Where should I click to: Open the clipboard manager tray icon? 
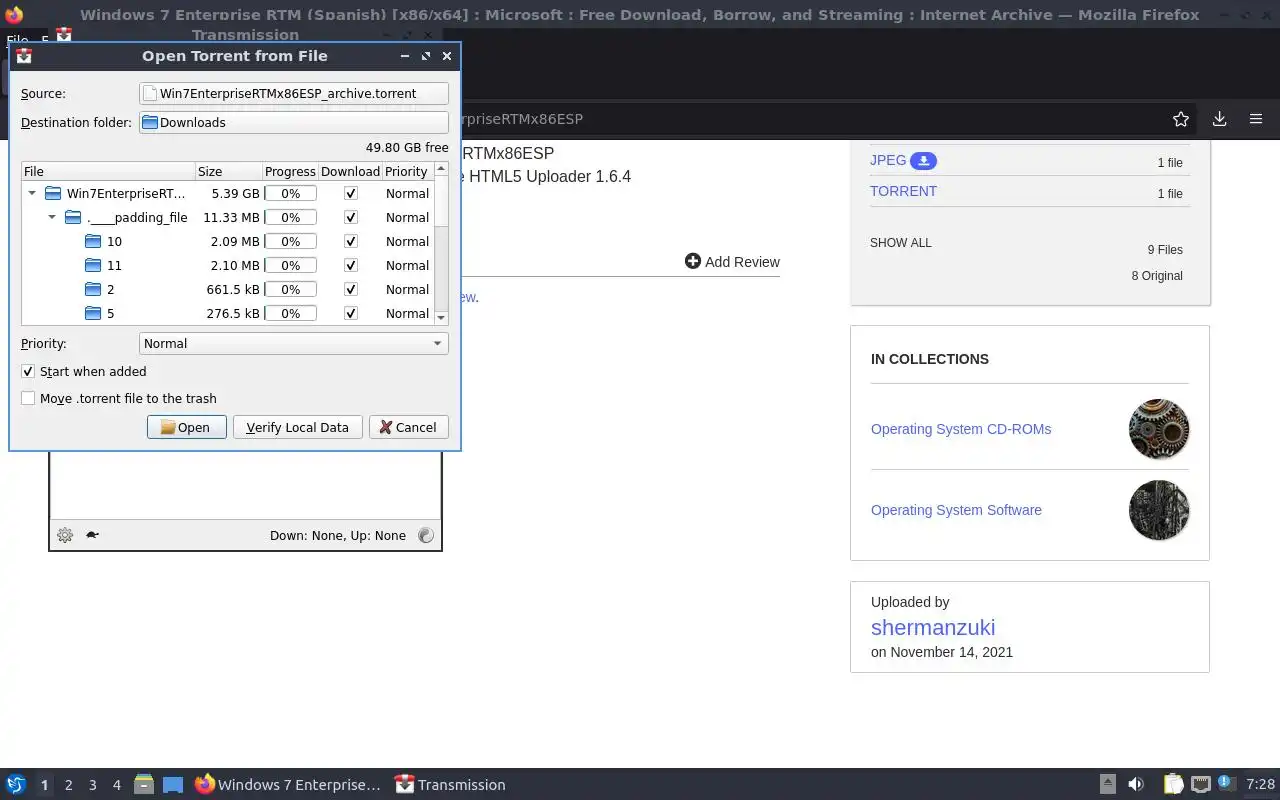click(x=1173, y=784)
